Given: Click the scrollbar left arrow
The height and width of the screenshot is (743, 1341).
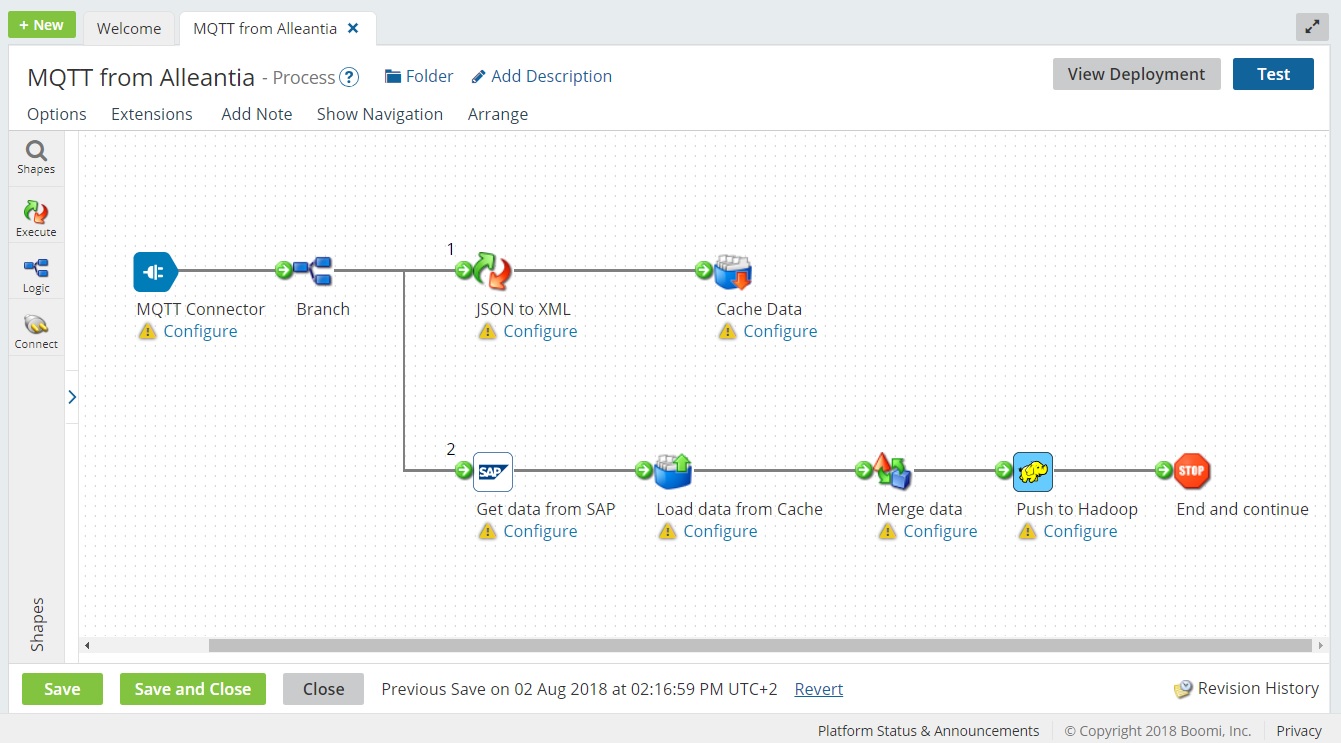Looking at the screenshot, I should coord(87,646).
